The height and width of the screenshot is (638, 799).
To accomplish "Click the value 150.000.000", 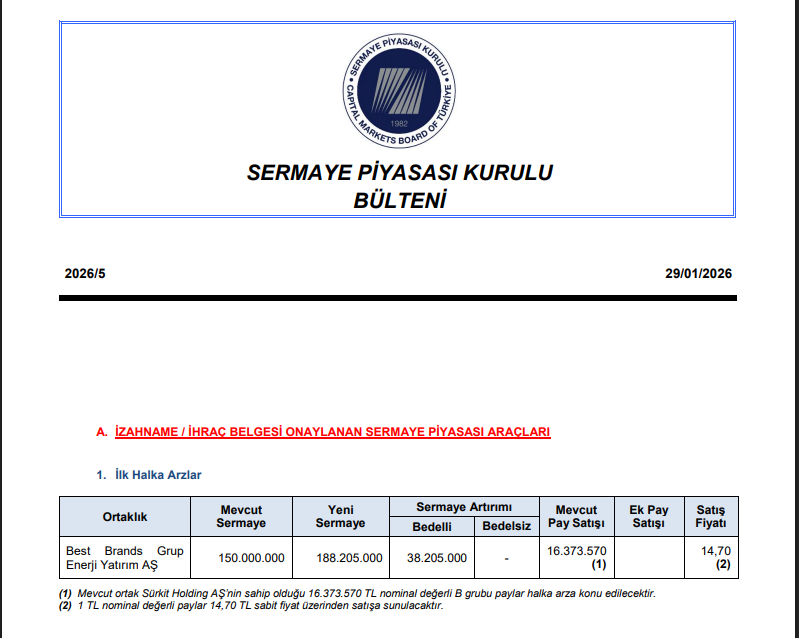I will (x=251, y=558).
